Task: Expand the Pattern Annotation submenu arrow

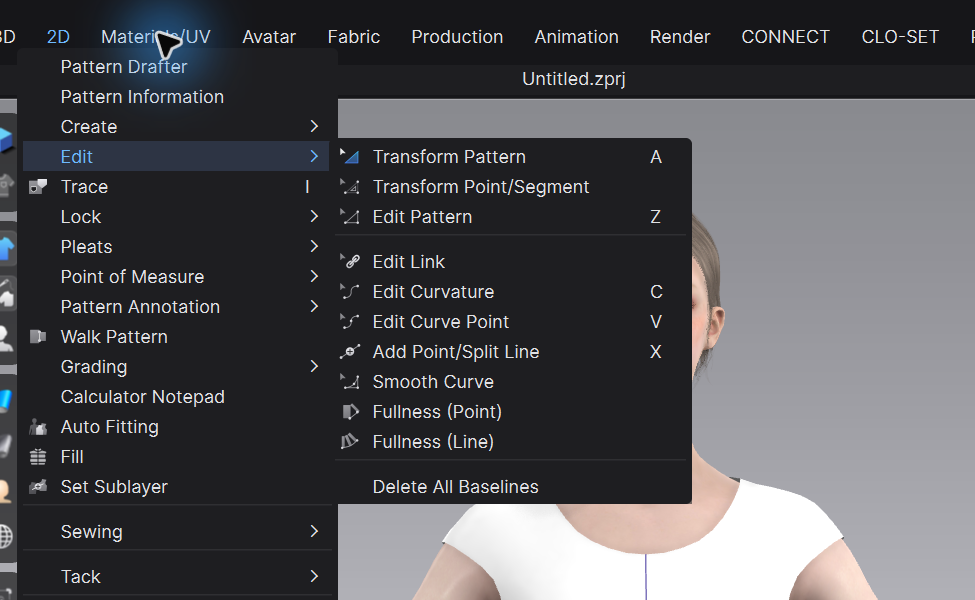Action: [314, 306]
